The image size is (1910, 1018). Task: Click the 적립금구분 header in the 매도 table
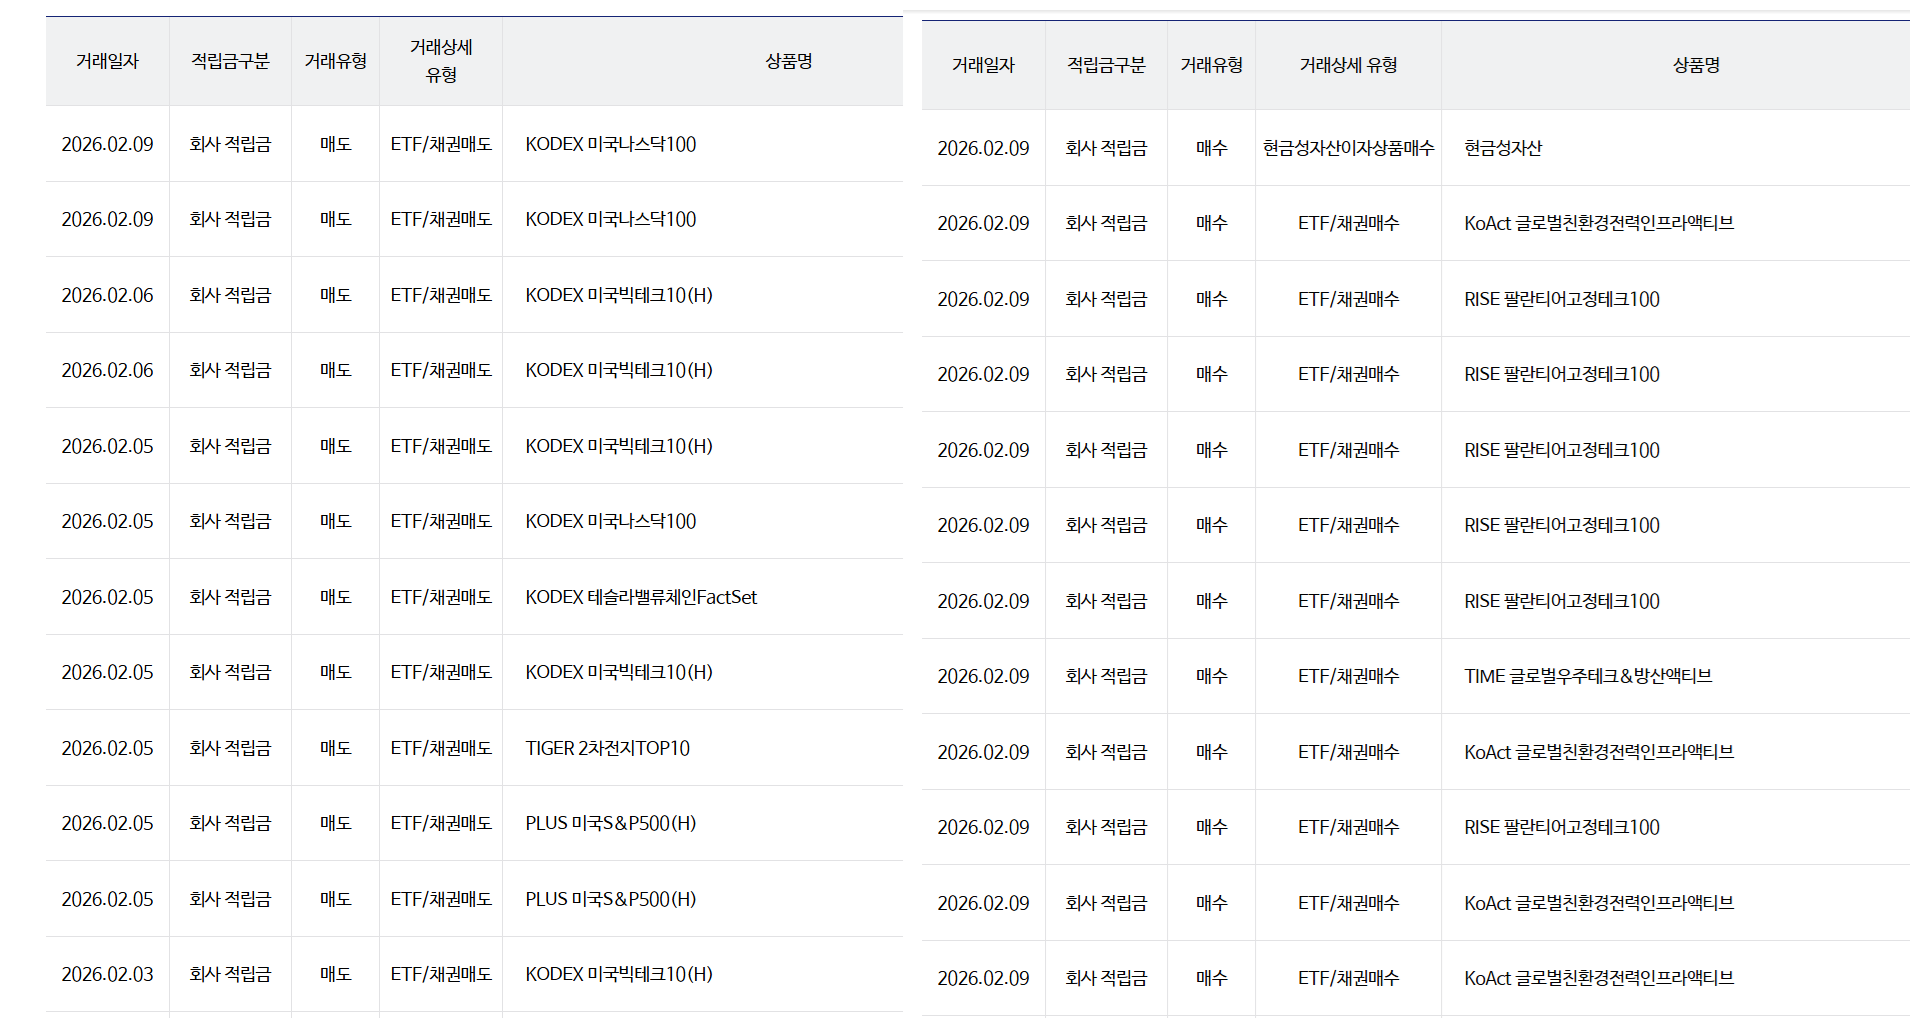[230, 61]
